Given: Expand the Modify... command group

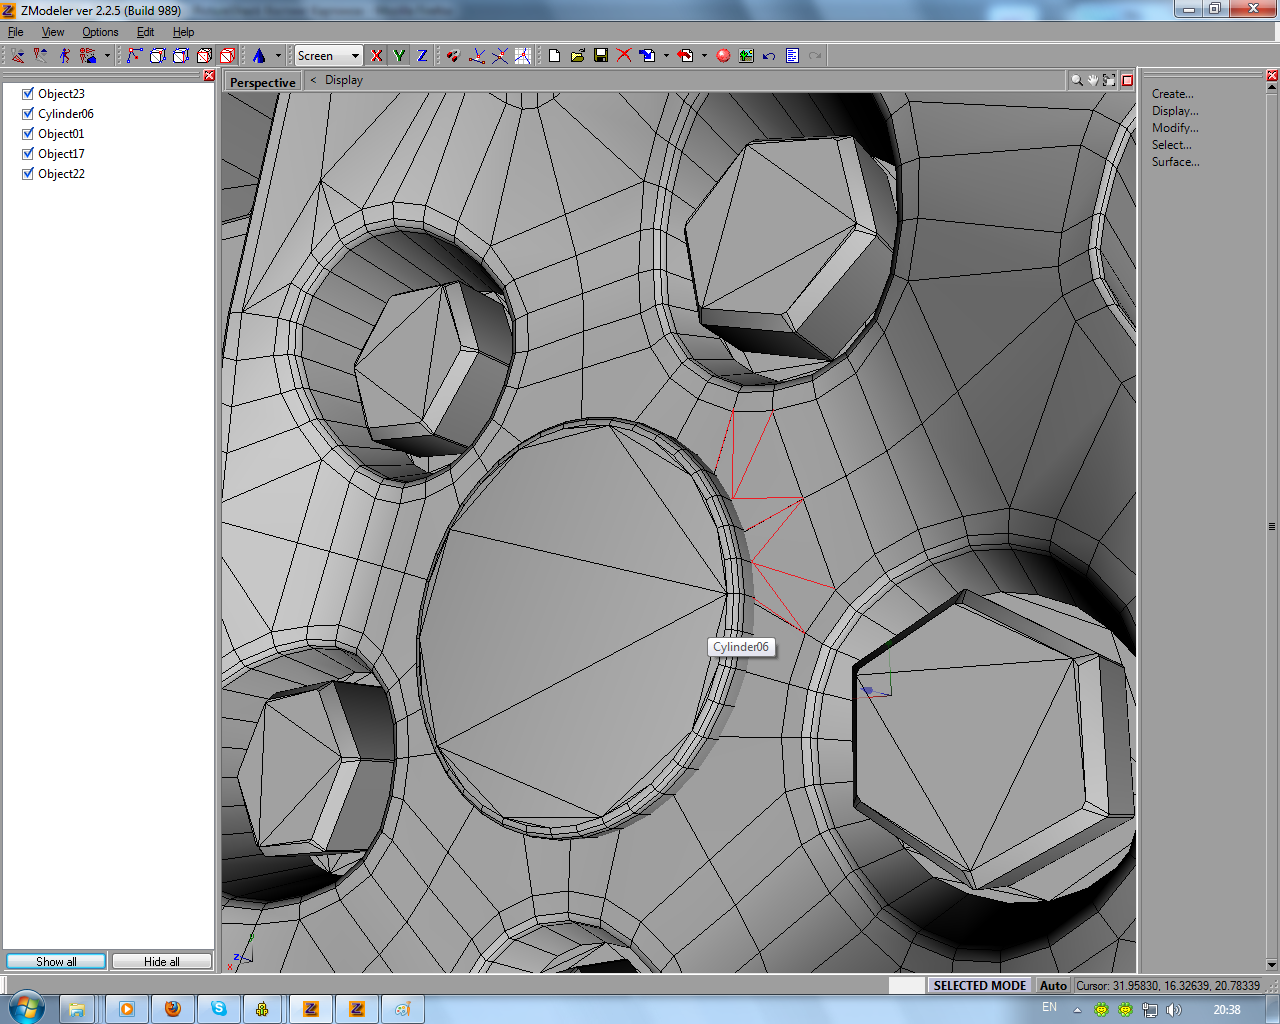Looking at the screenshot, I should coord(1175,128).
